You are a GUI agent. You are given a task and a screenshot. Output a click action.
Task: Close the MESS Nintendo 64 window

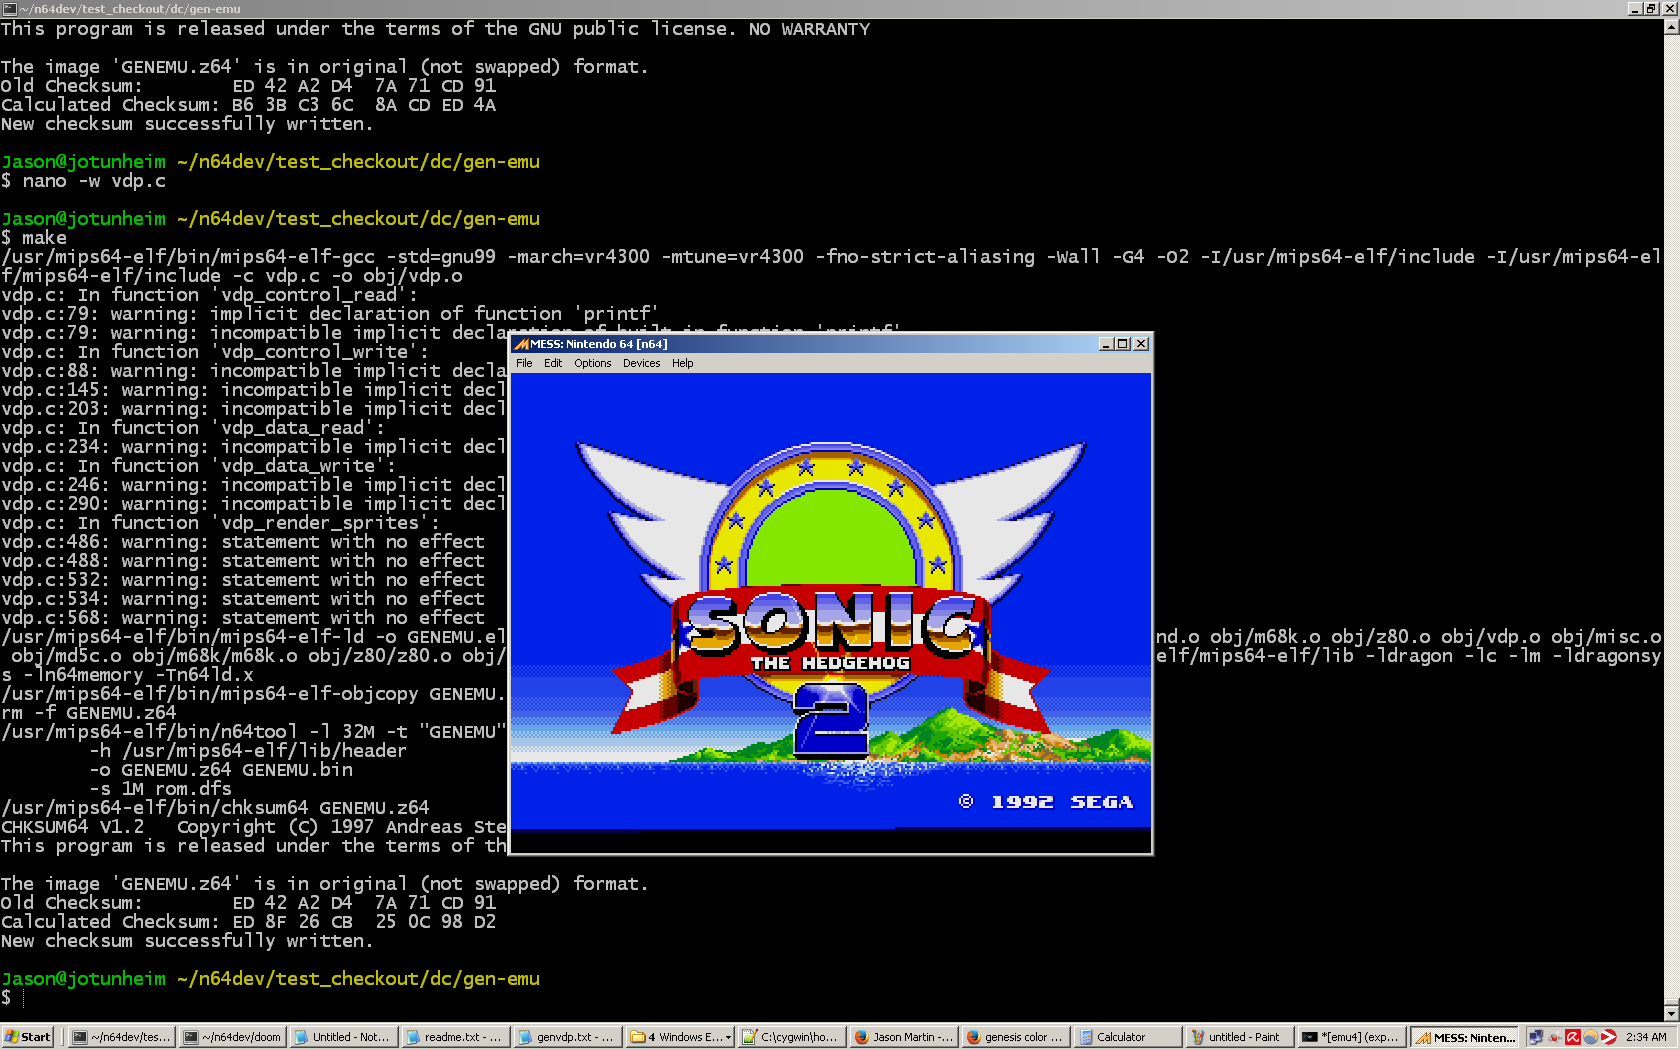point(1141,344)
